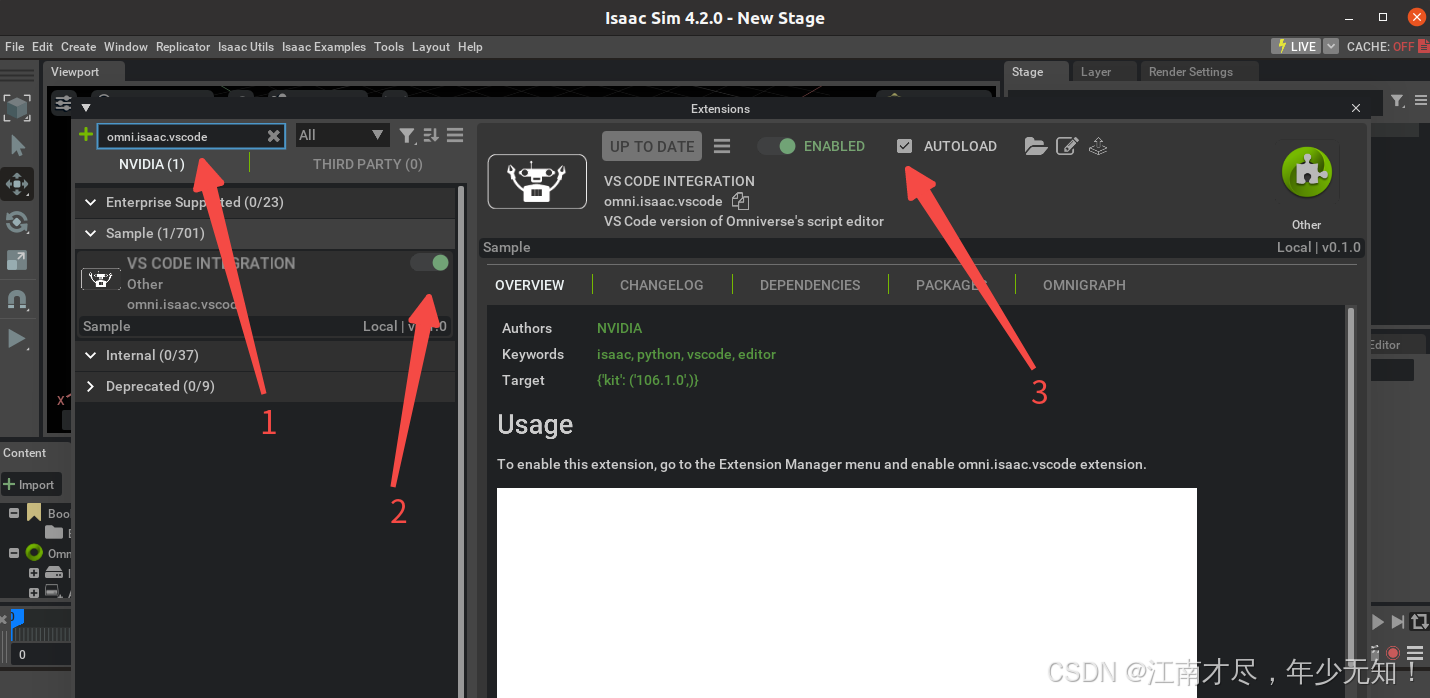1430x698 pixels.
Task: Click the red cache status page icon
Action: click(x=1422, y=46)
